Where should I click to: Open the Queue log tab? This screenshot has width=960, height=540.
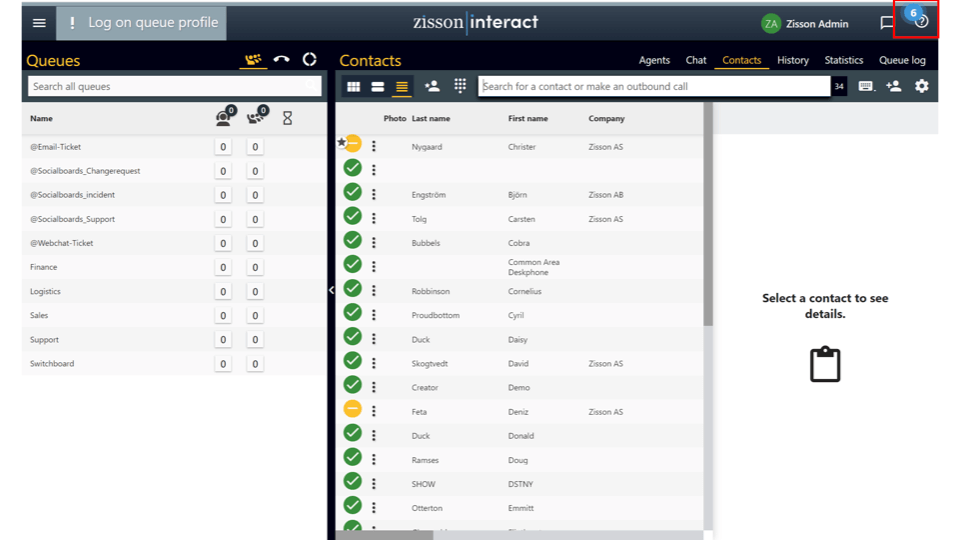coord(902,60)
